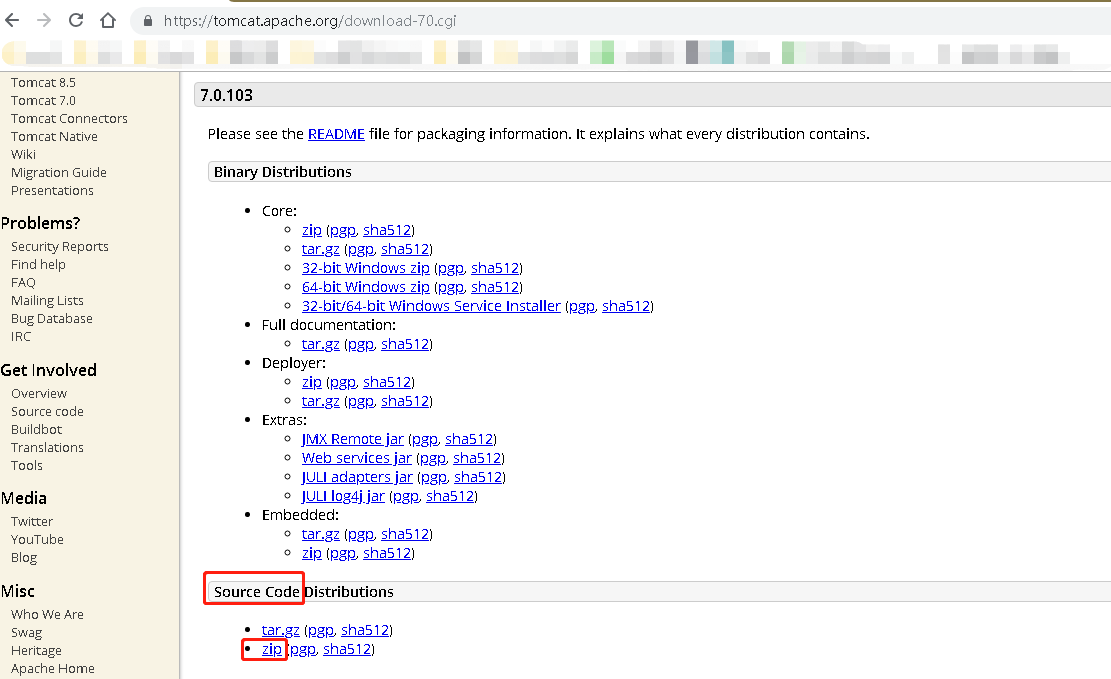
Task: Download the Source Code tar.gz link
Action: pyautogui.click(x=280, y=630)
